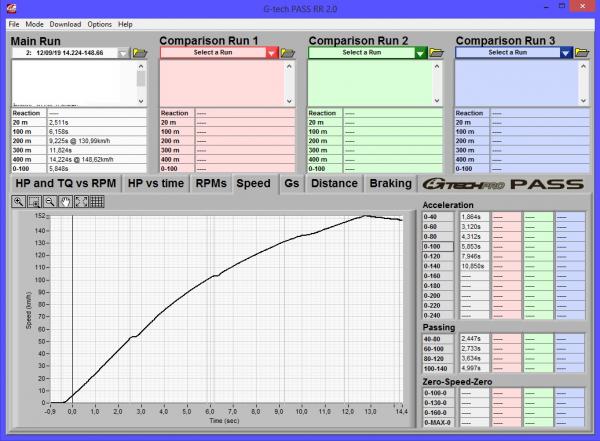Image resolution: width=600 pixels, height=441 pixels.
Task: Expand Comparison Run 3 blue dropdown arrow
Action: 566,53
